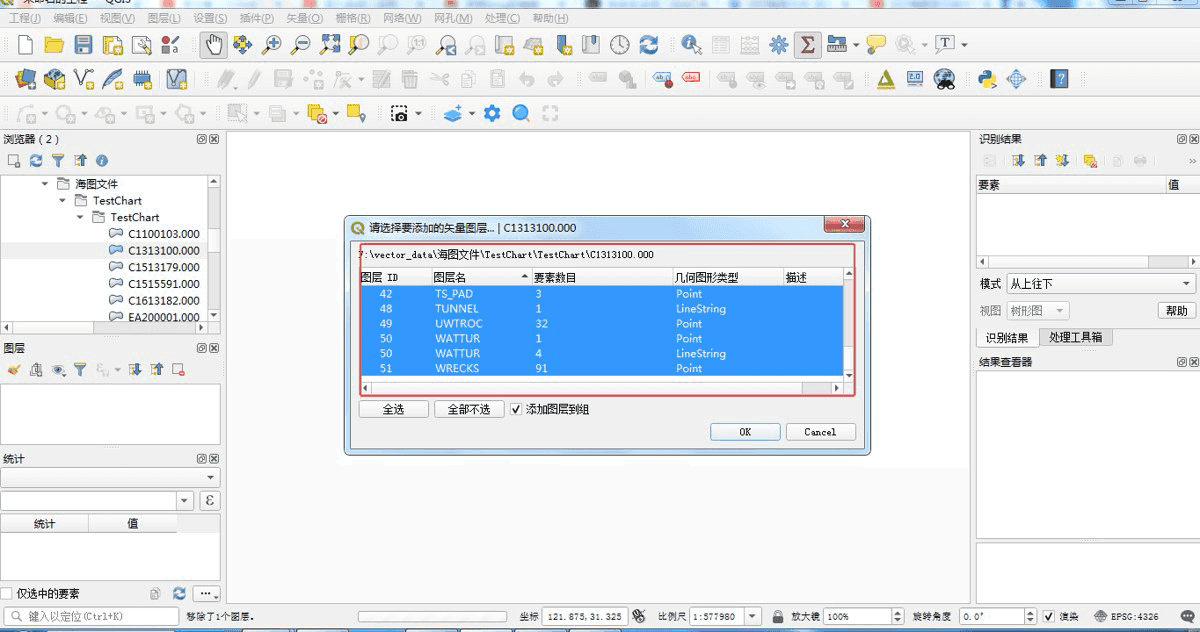The image size is (1200, 632).
Task: Open the 矢量(O) menu
Action: click(x=304, y=18)
